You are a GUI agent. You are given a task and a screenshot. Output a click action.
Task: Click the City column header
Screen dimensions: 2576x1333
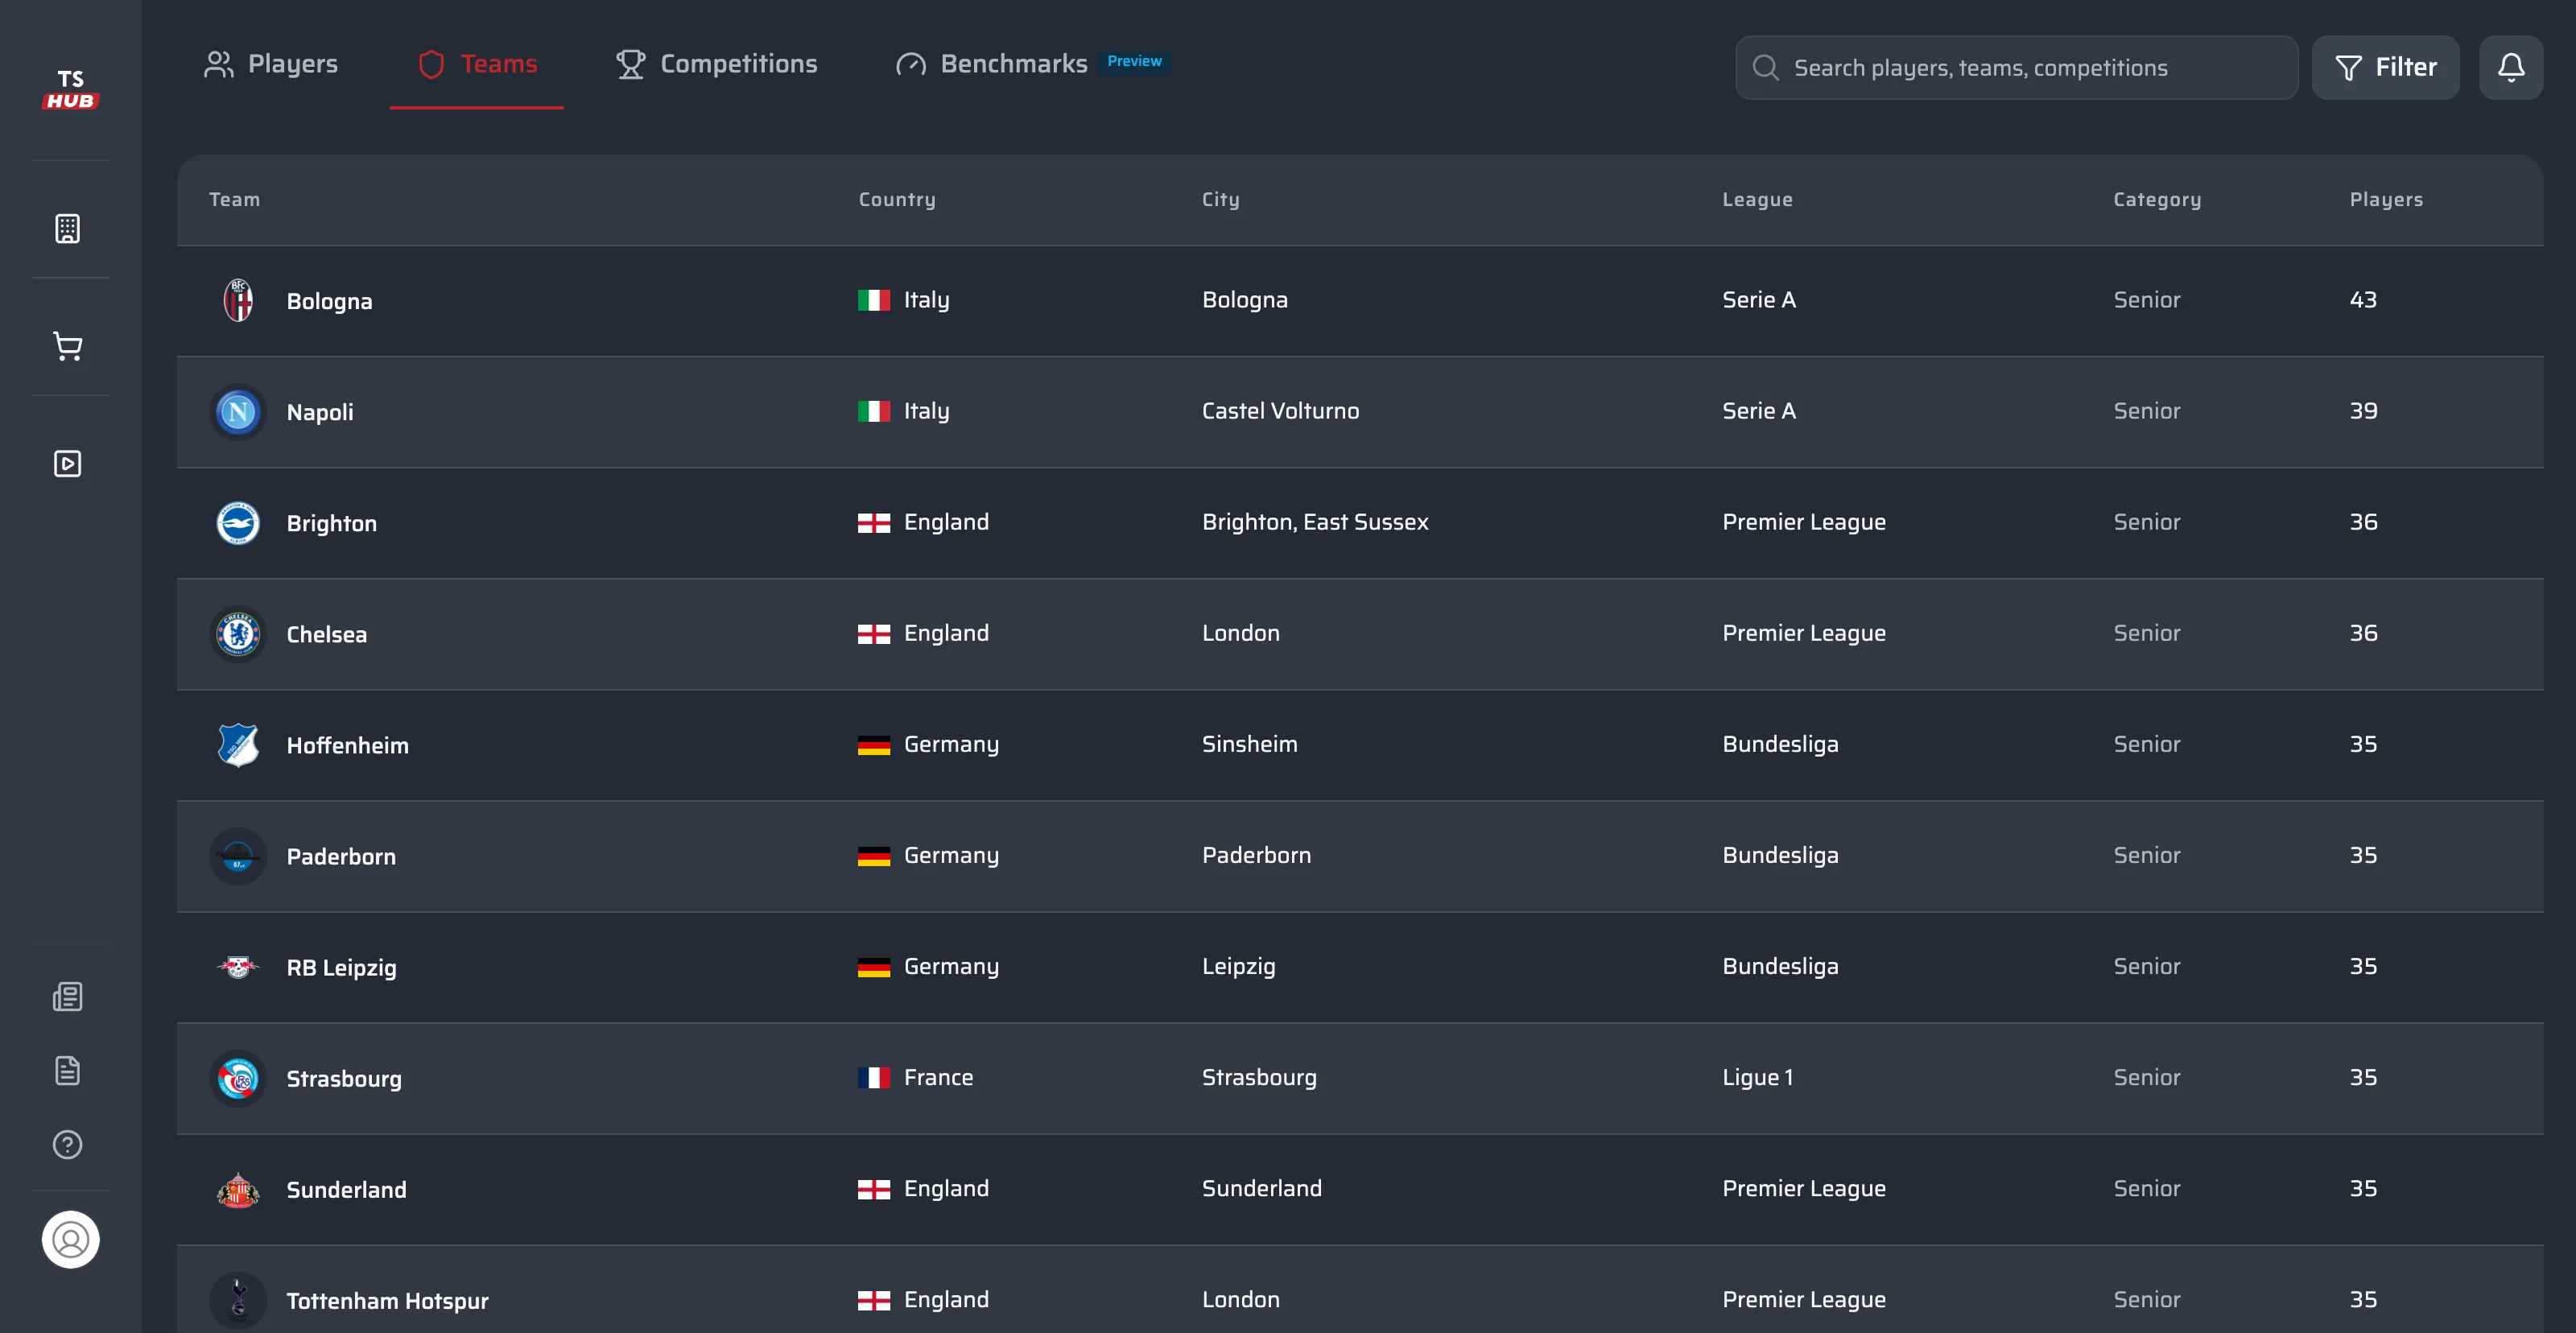click(1220, 199)
